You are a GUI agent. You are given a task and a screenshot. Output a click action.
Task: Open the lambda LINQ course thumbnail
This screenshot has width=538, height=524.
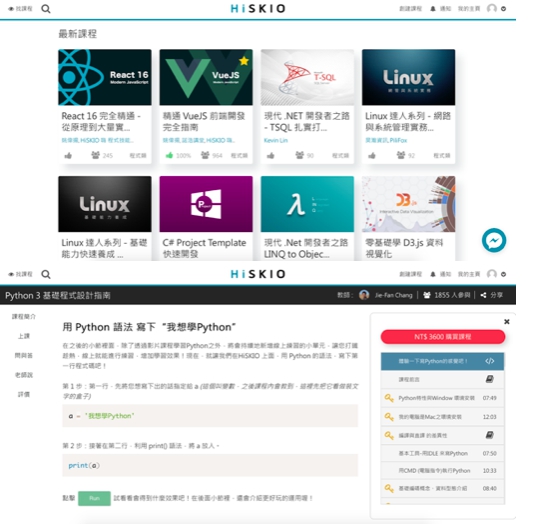click(307, 204)
